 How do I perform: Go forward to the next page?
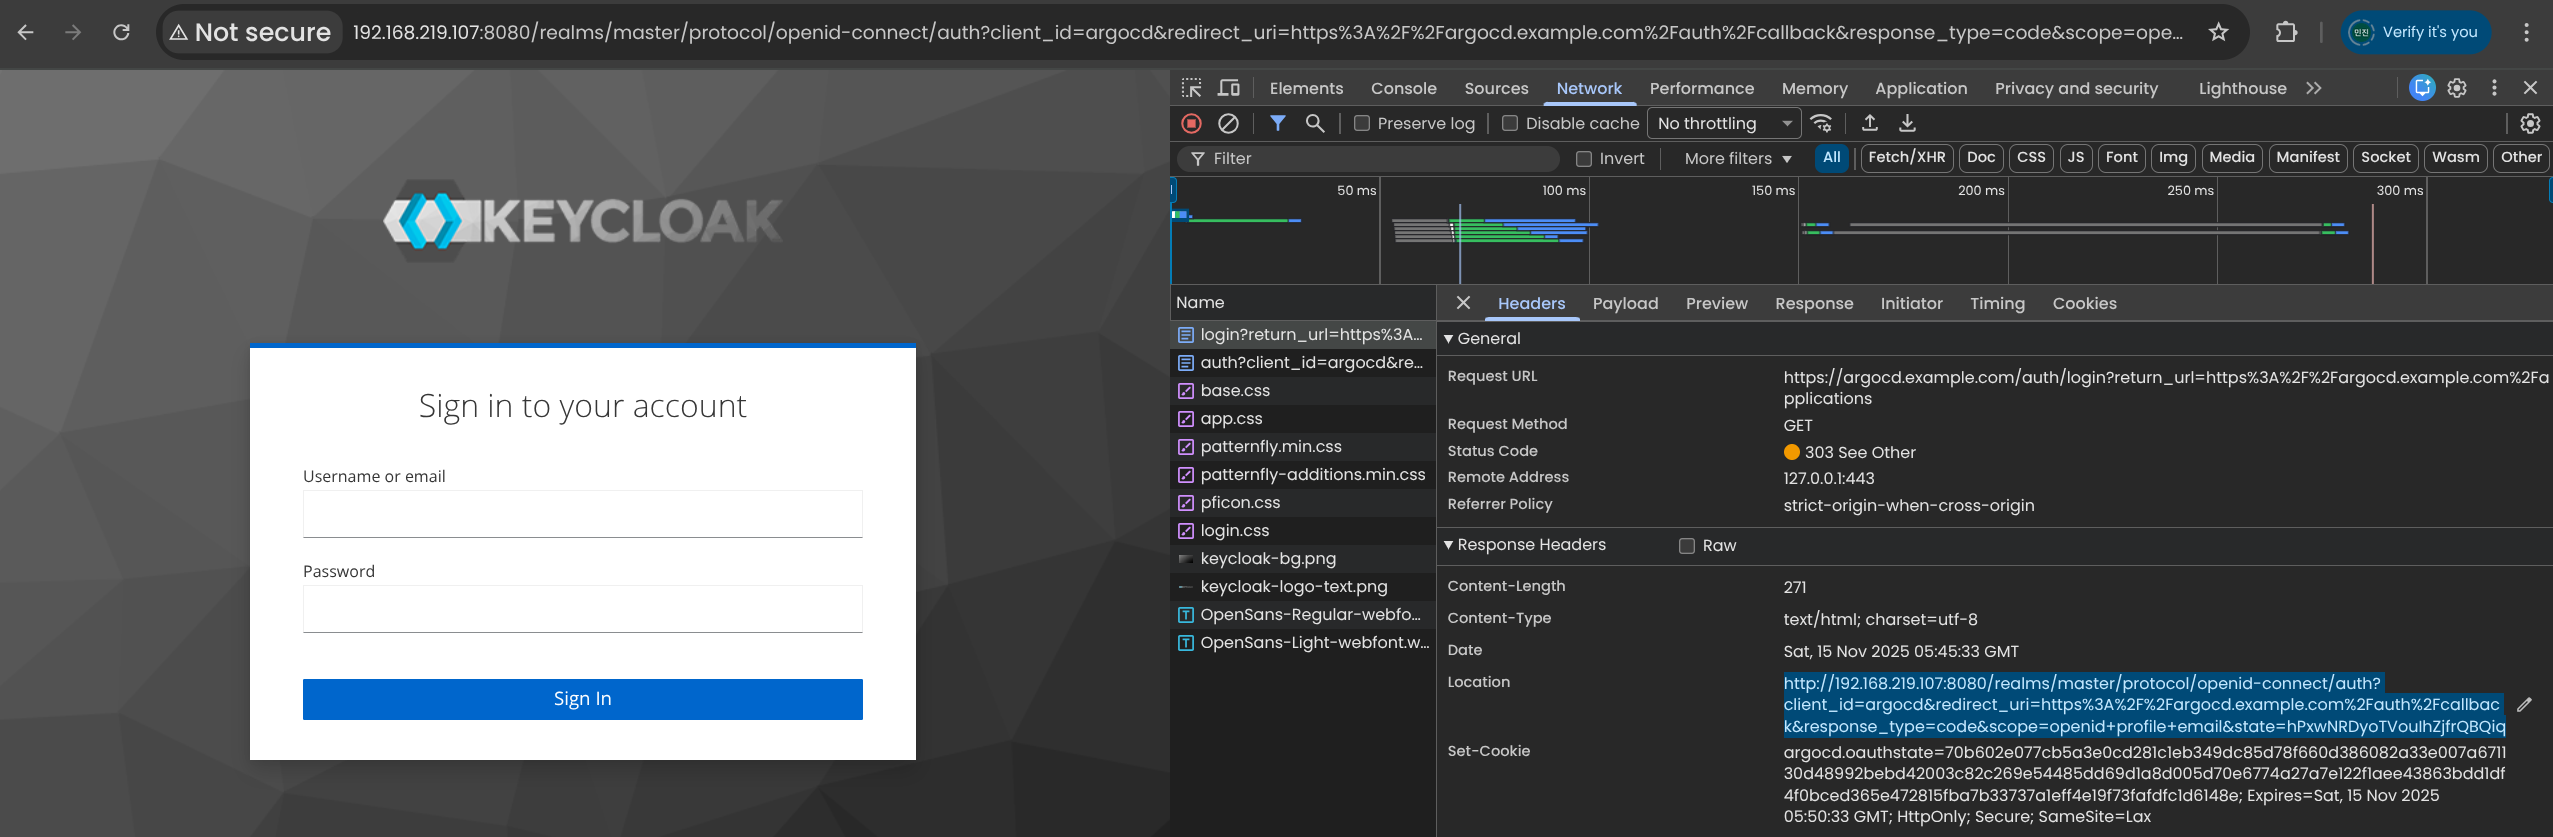(x=73, y=32)
